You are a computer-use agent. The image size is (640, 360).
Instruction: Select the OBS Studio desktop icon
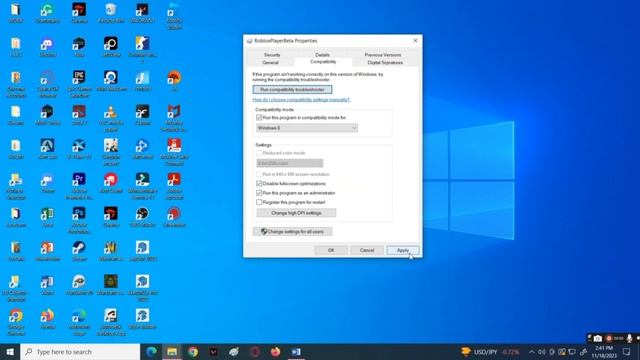coord(142,216)
